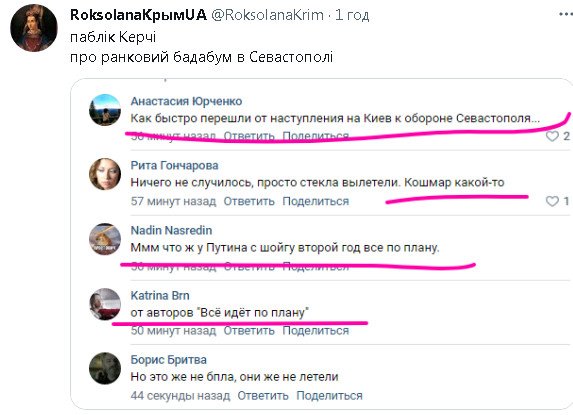This screenshot has width=573, height=415.
Task: Select Ответить under Борис Бритва's comment
Action: (263, 396)
